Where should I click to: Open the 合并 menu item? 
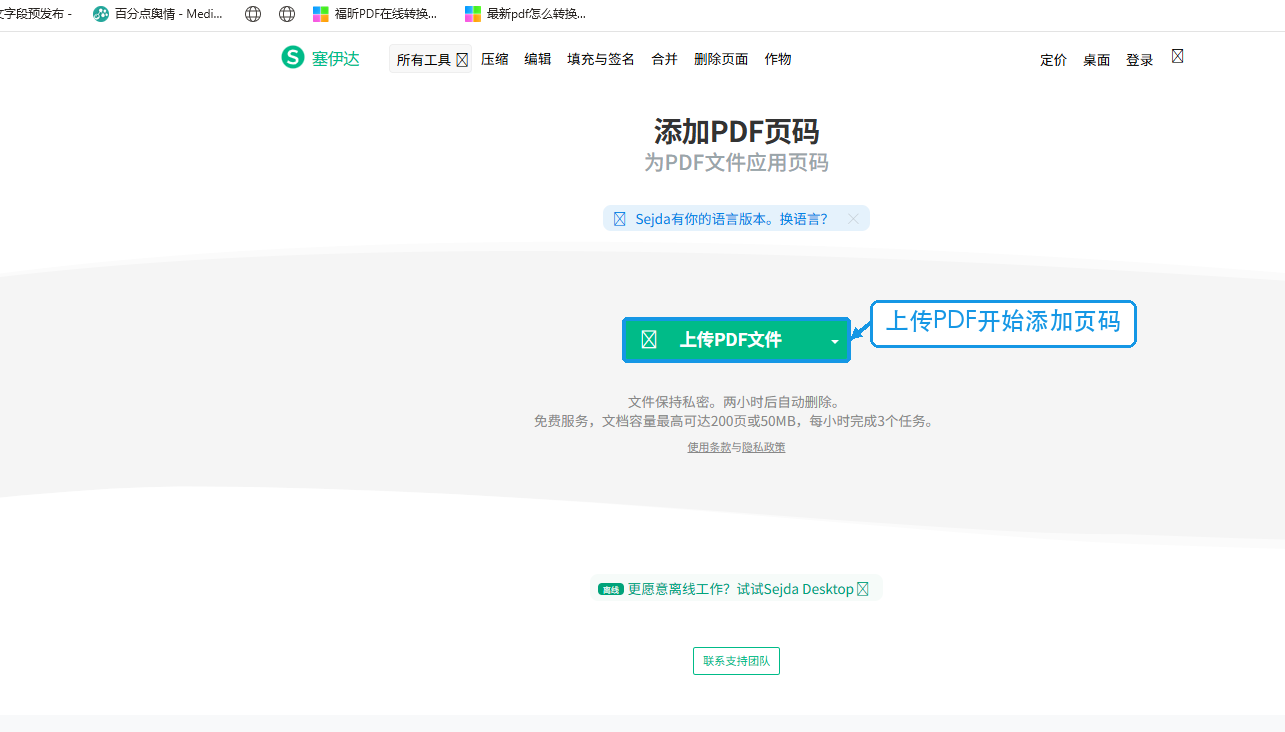click(665, 59)
